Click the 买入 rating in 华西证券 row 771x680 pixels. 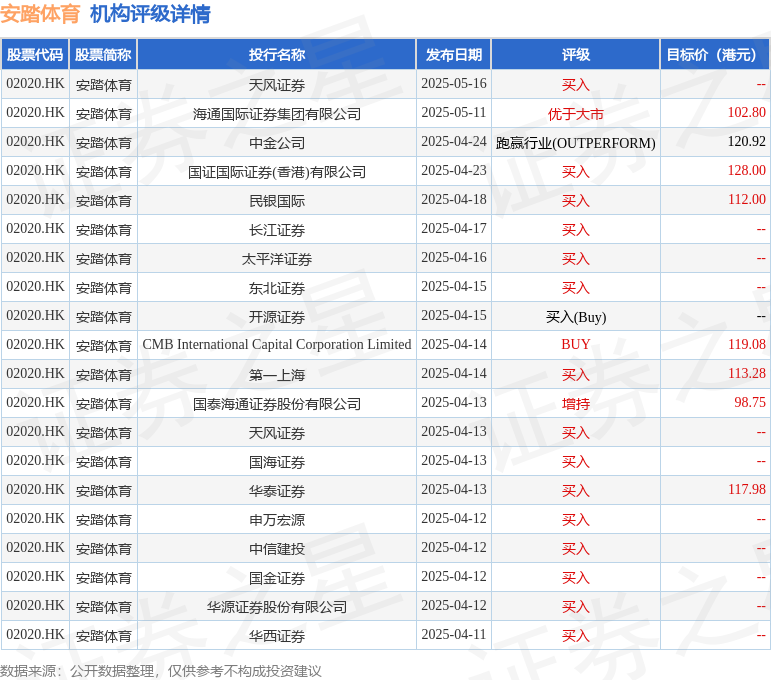pos(576,636)
